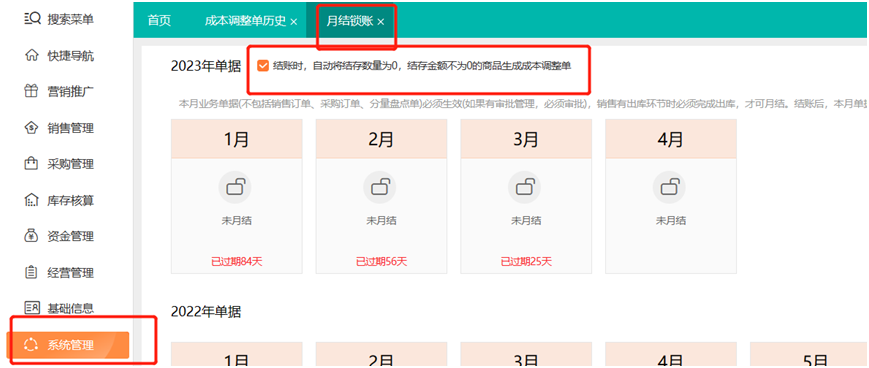Switch to the 首页 tab

click(x=159, y=21)
